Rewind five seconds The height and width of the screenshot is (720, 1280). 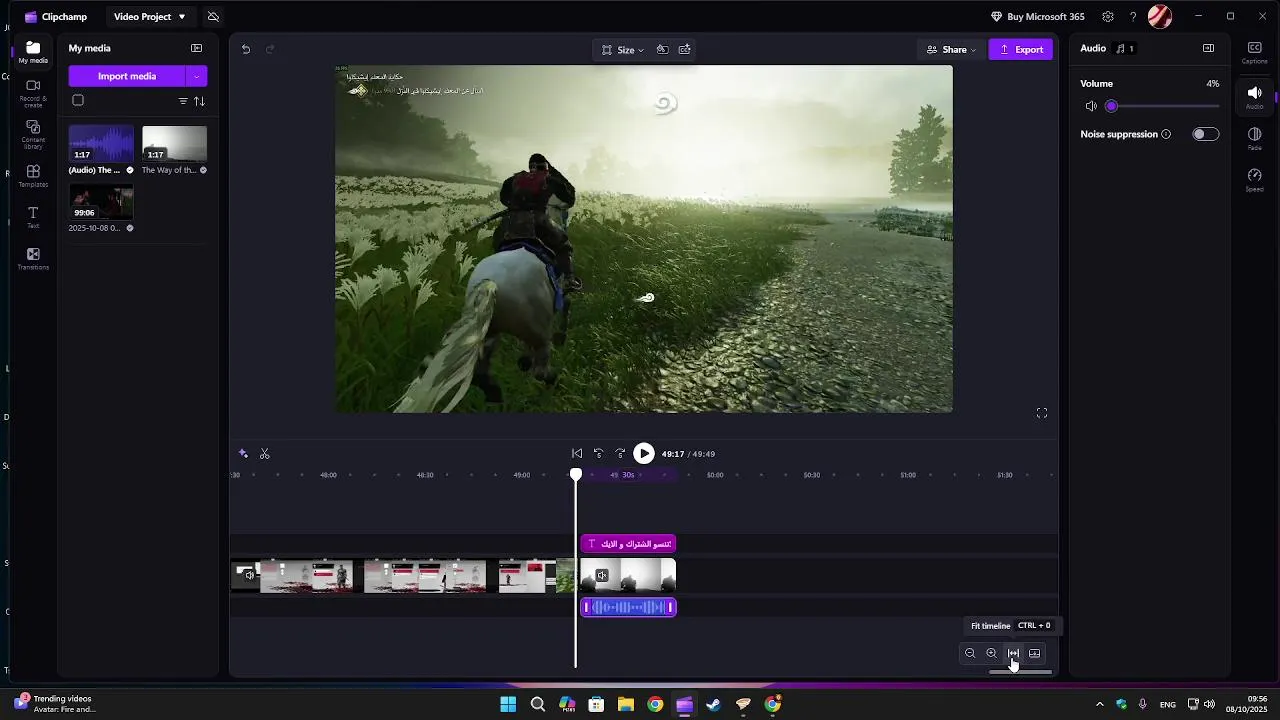[598, 454]
